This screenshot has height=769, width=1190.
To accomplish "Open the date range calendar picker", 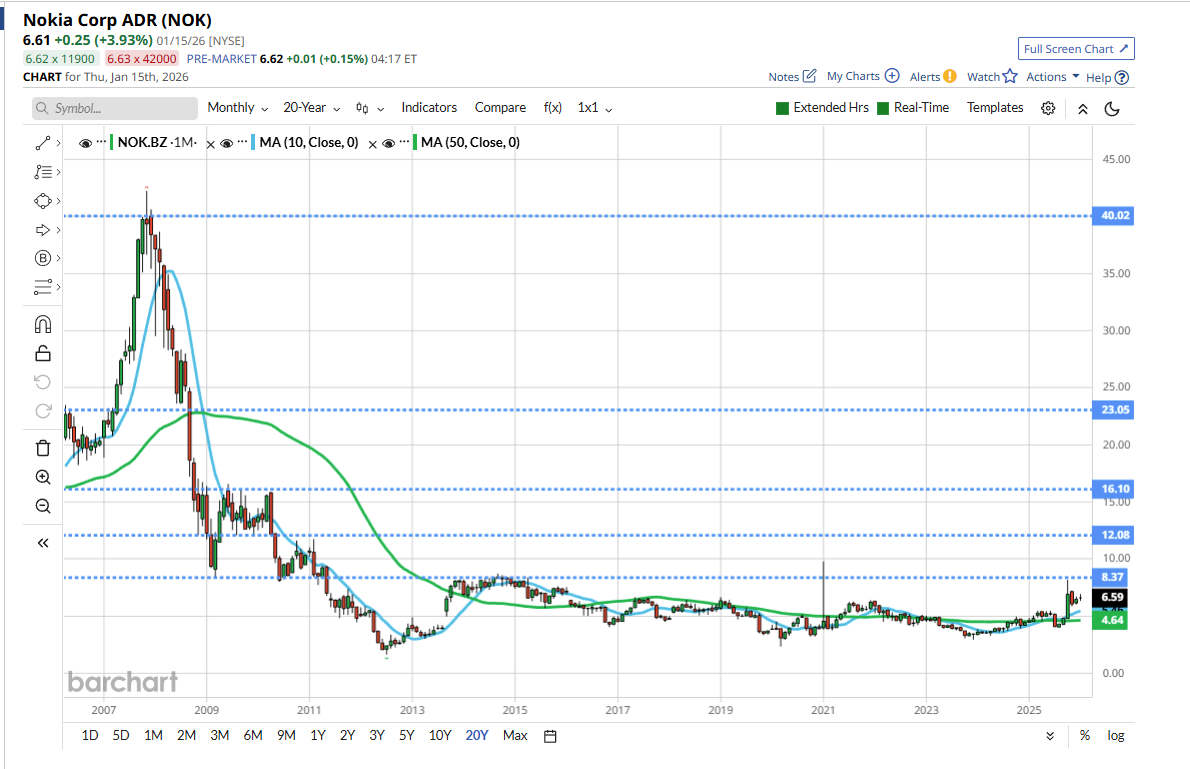I will coord(550,736).
